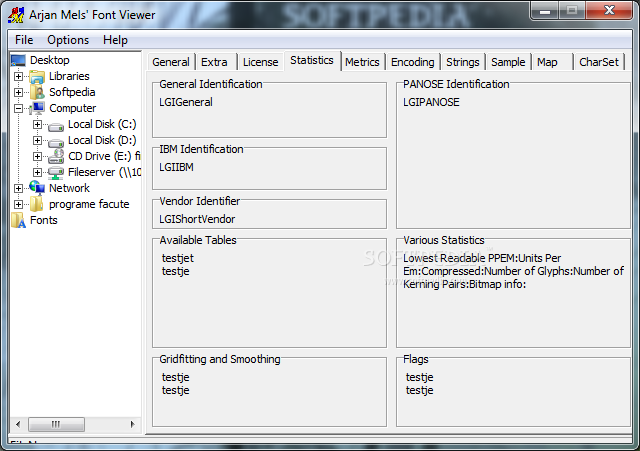640x451 pixels.
Task: Select programe facute label in tree
Action: pos(89,204)
